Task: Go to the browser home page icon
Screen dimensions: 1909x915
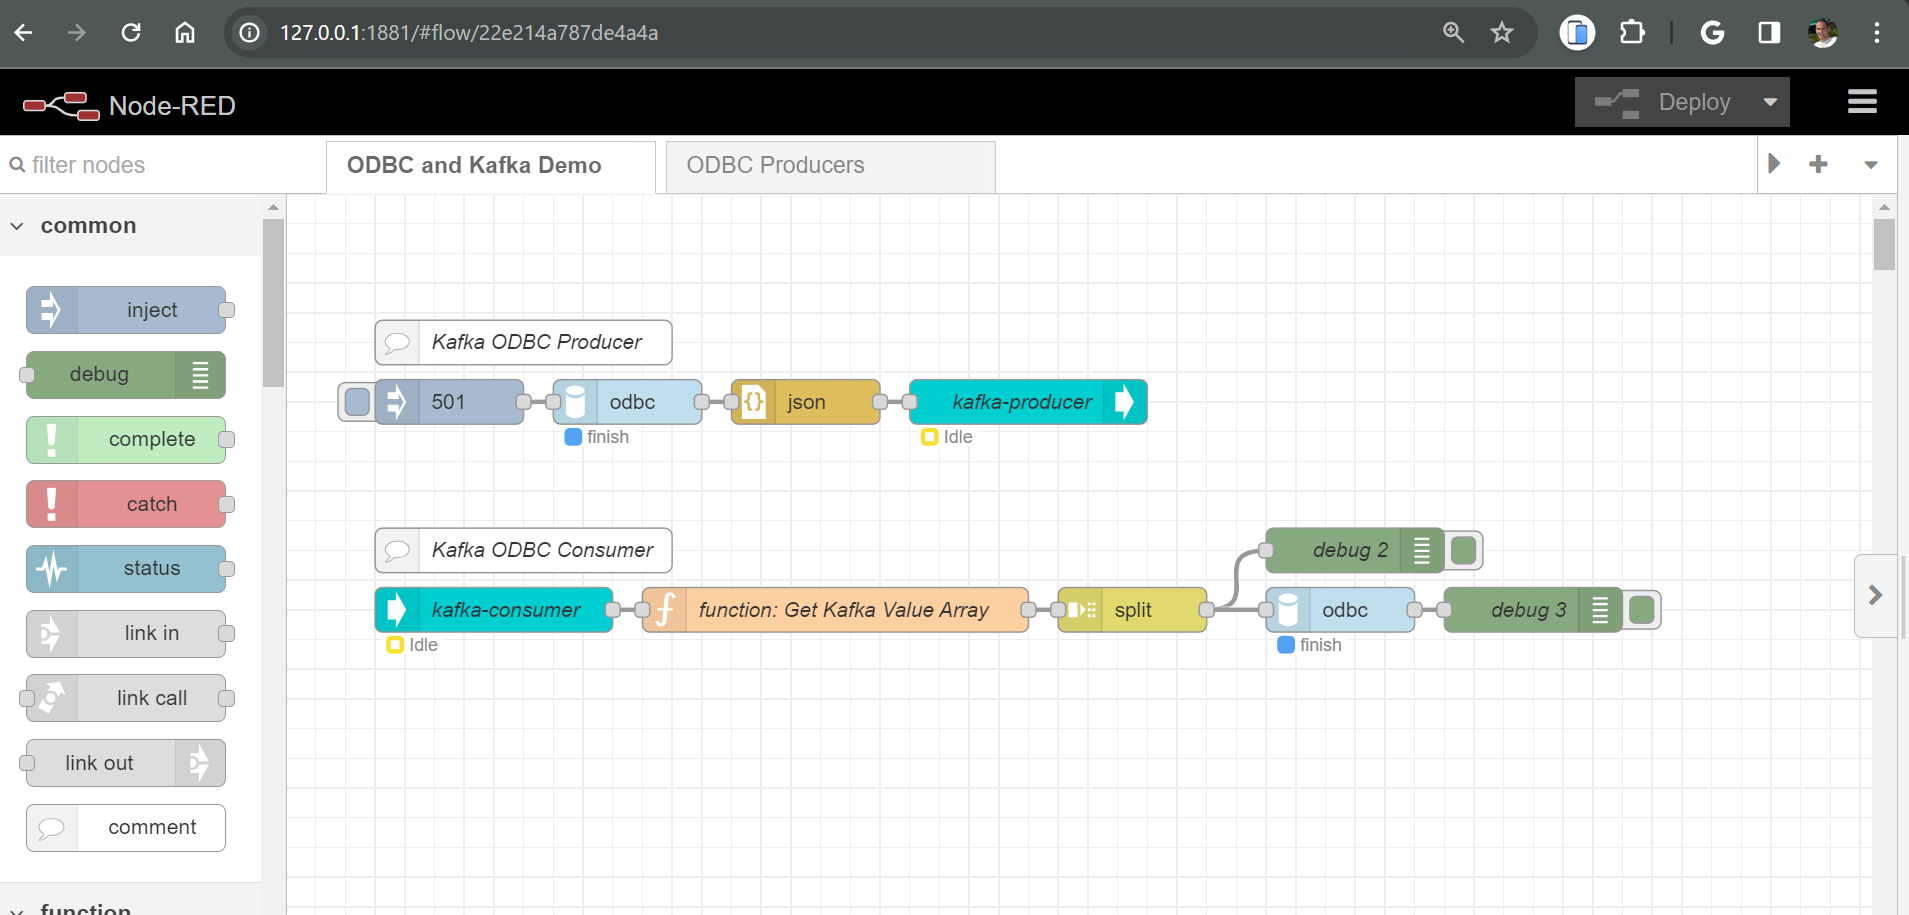Action: (185, 33)
